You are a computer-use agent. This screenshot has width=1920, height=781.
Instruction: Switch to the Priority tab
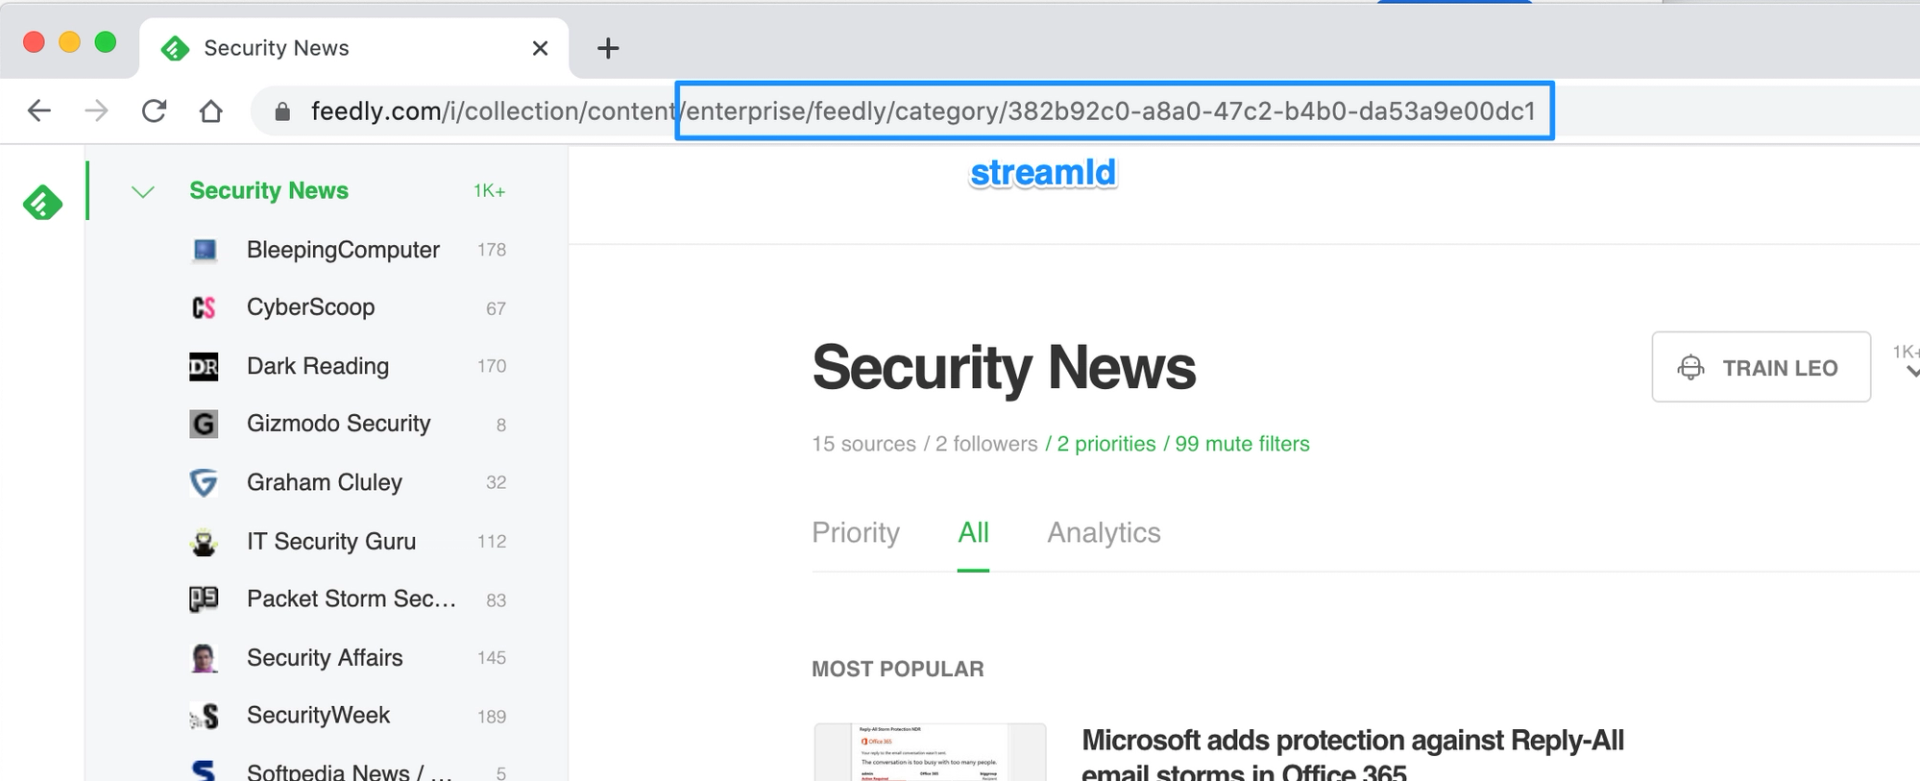coord(855,533)
